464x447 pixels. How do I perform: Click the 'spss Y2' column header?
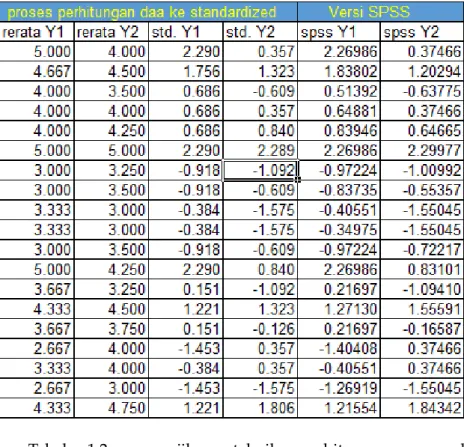422,32
